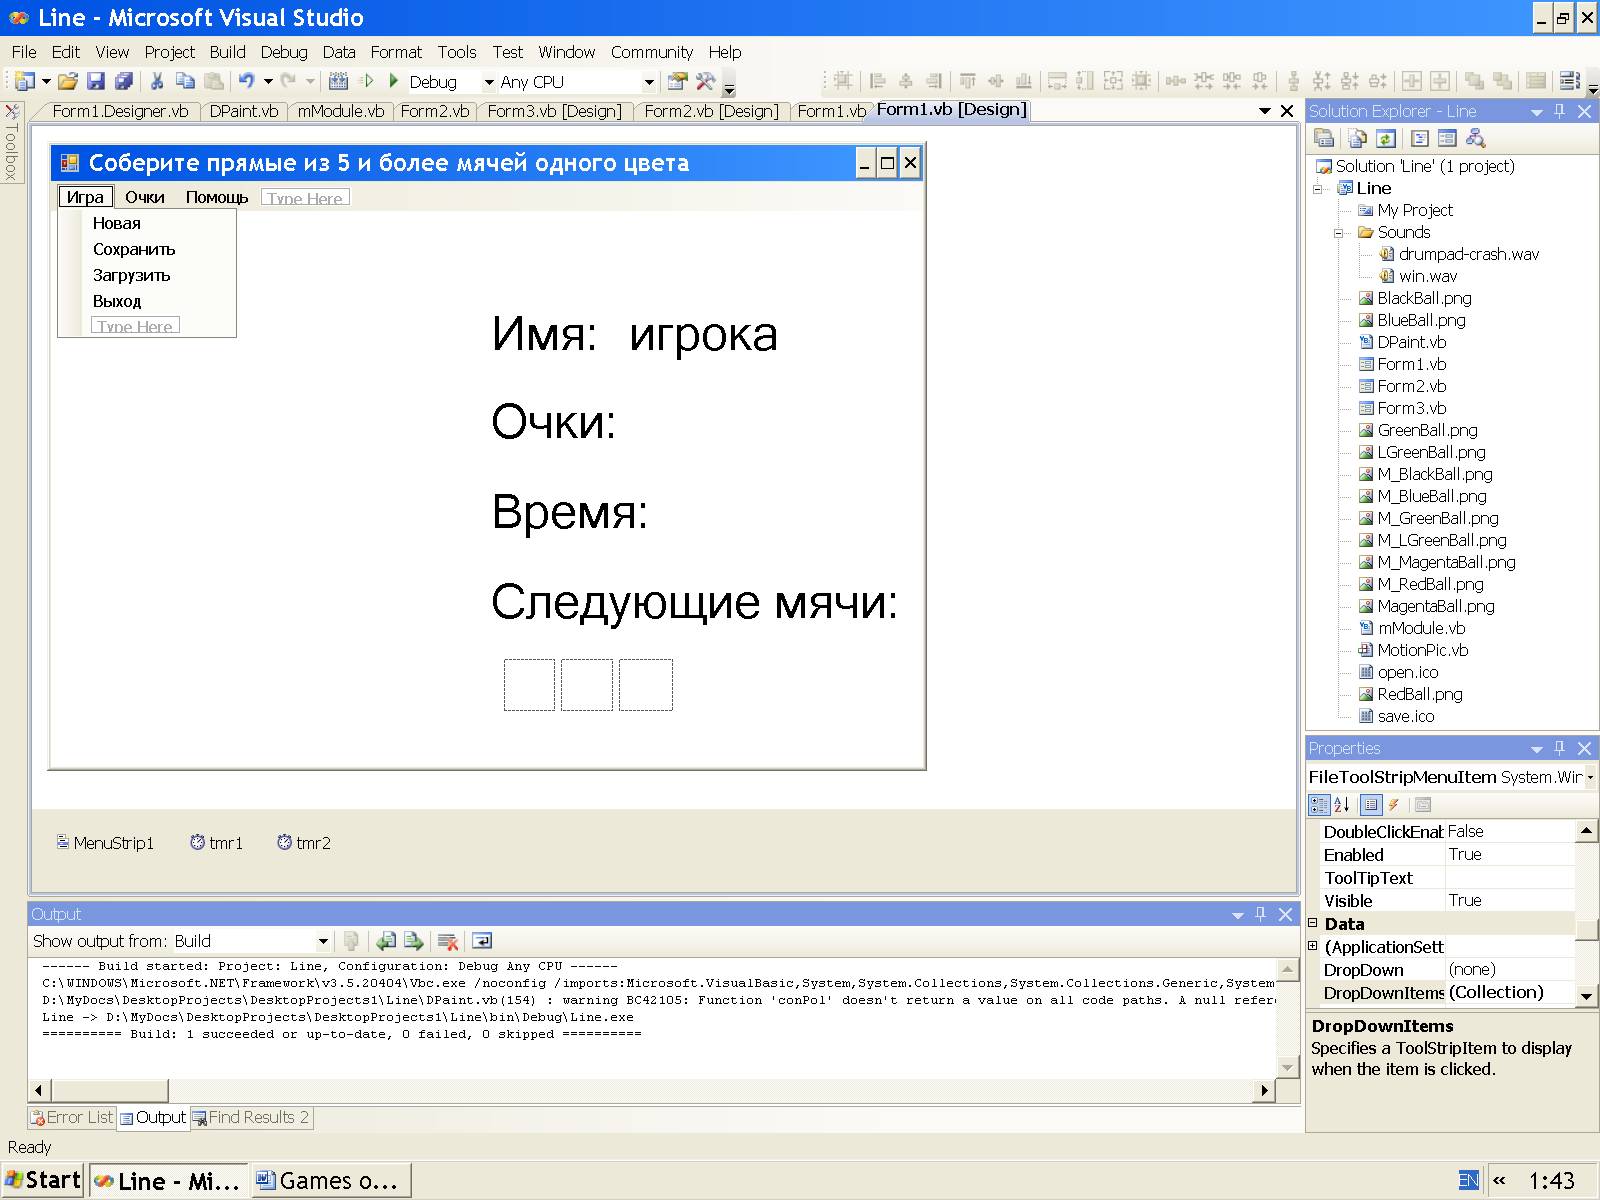Select tmr1 component in the tray

217,843
